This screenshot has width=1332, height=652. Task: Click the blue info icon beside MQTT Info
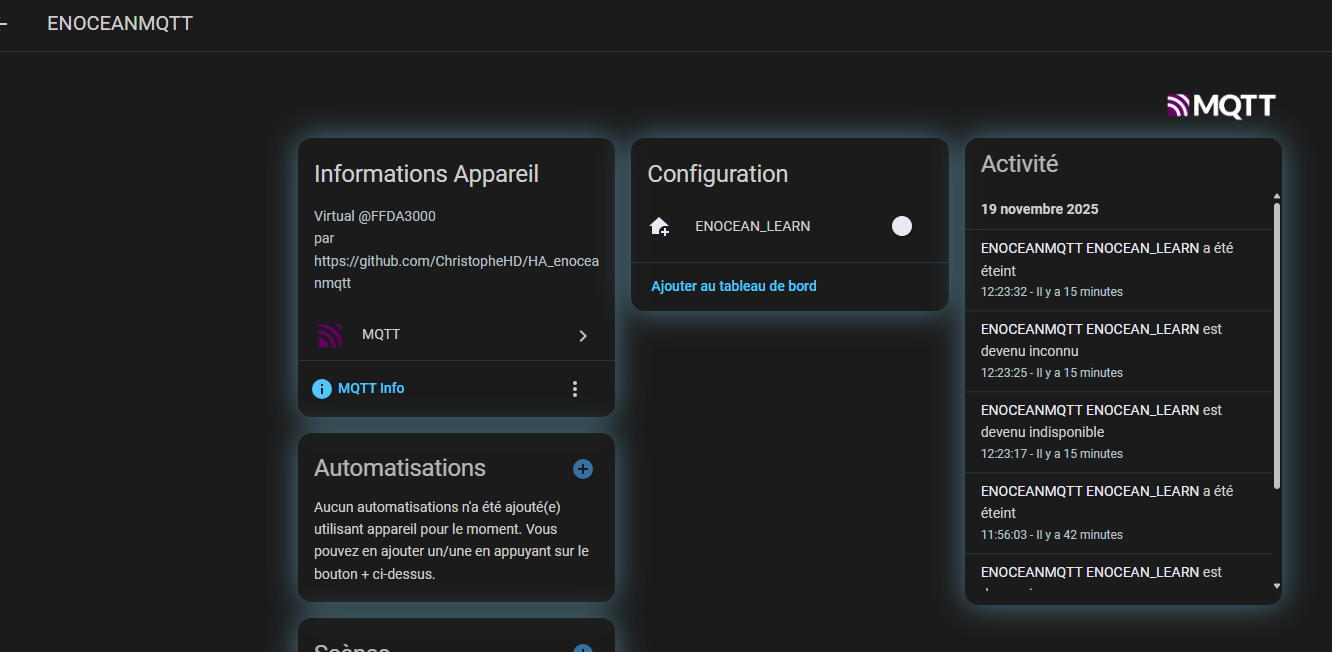322,389
